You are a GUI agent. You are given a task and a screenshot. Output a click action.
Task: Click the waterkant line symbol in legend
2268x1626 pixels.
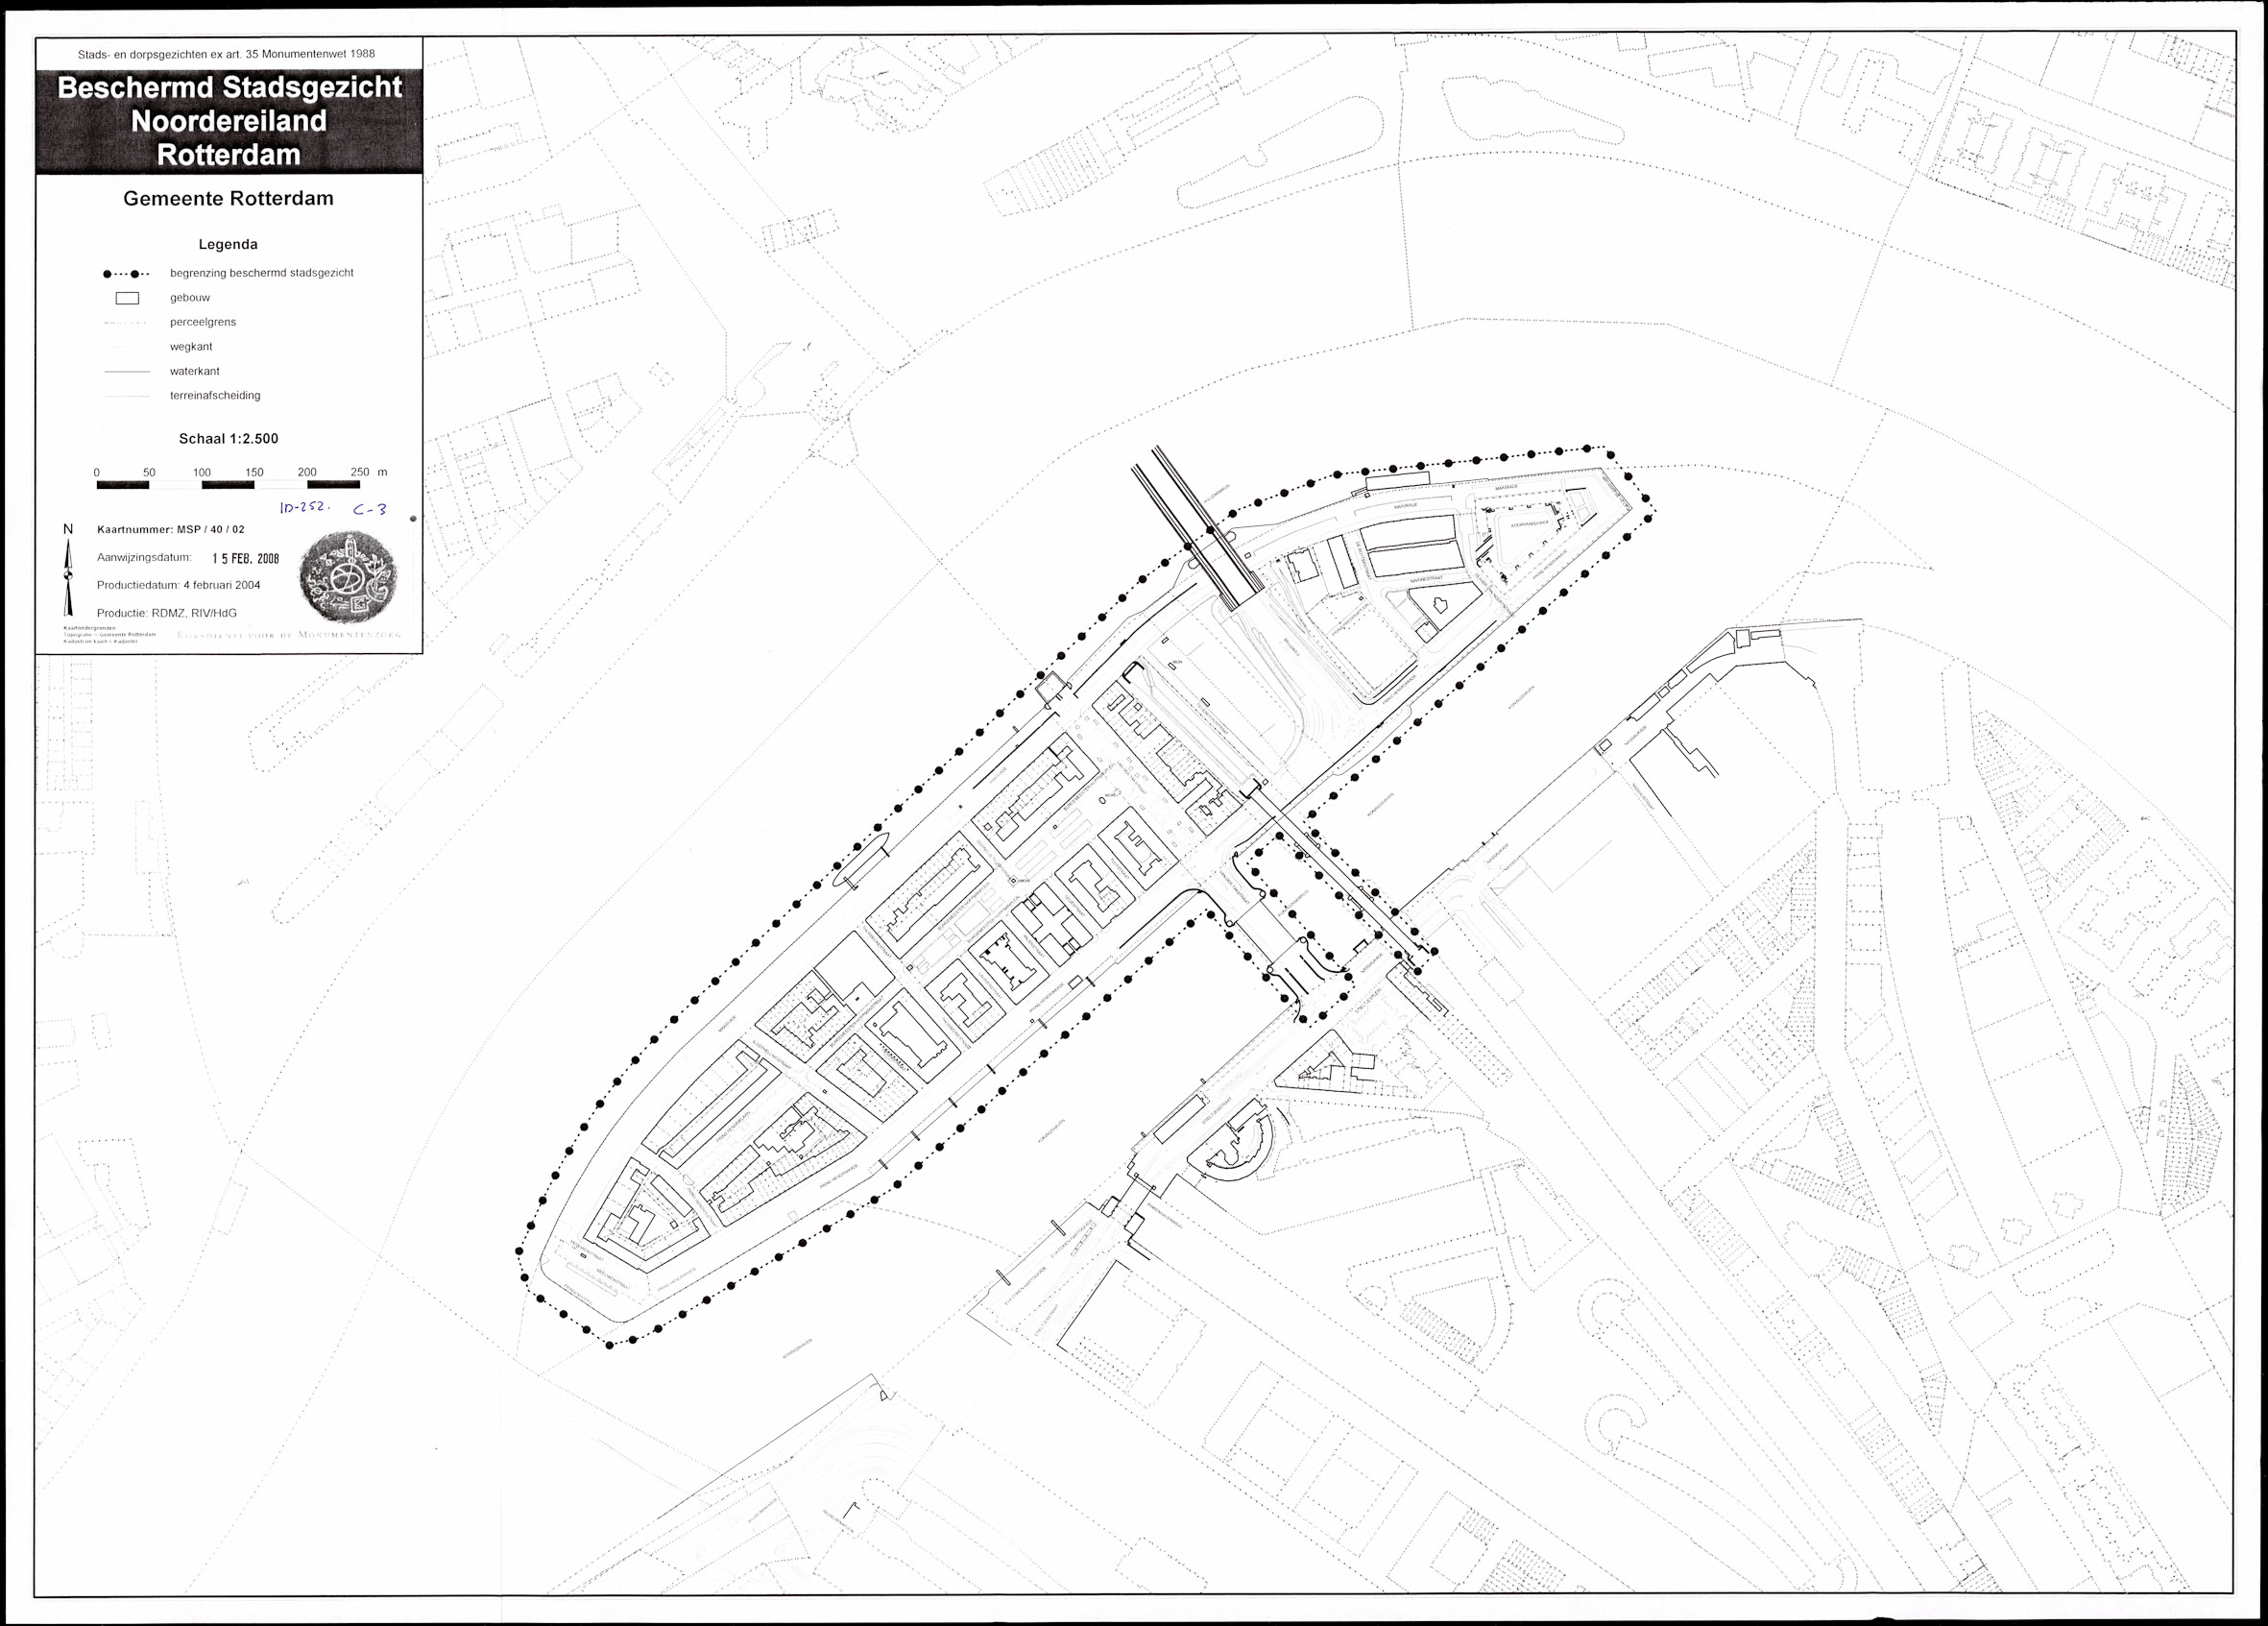(x=126, y=371)
